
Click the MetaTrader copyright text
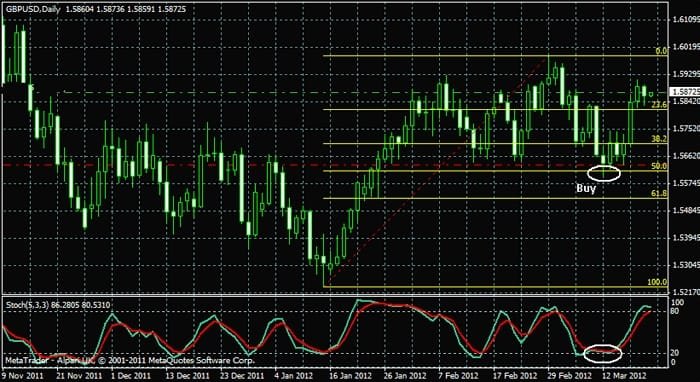(x=130, y=360)
